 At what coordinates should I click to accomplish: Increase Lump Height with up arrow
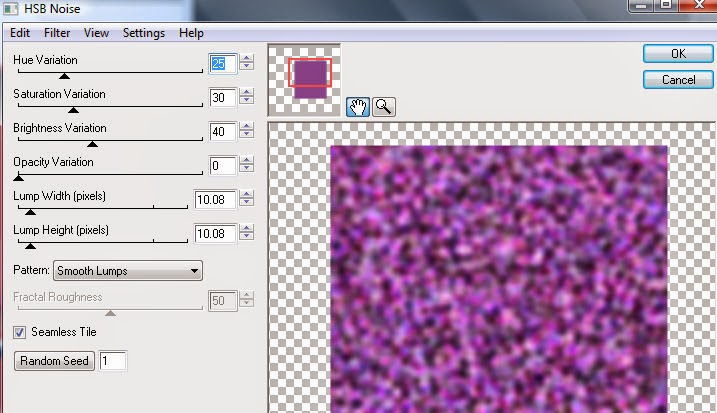click(246, 228)
